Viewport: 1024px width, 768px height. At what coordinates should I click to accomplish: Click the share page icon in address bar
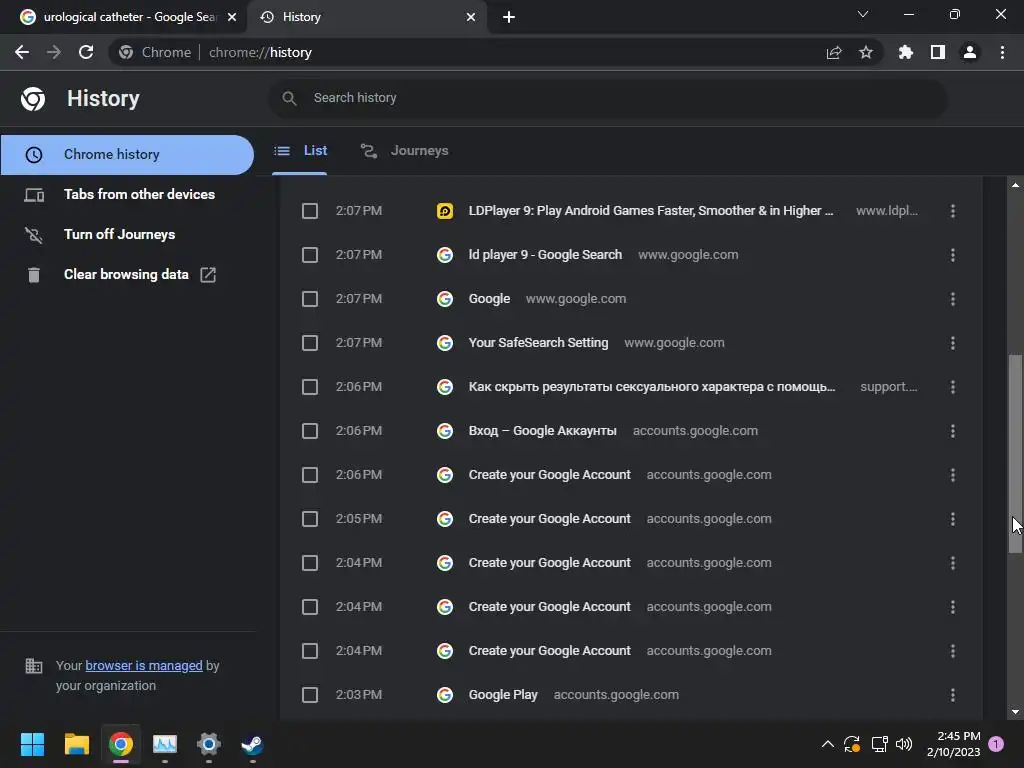click(834, 52)
